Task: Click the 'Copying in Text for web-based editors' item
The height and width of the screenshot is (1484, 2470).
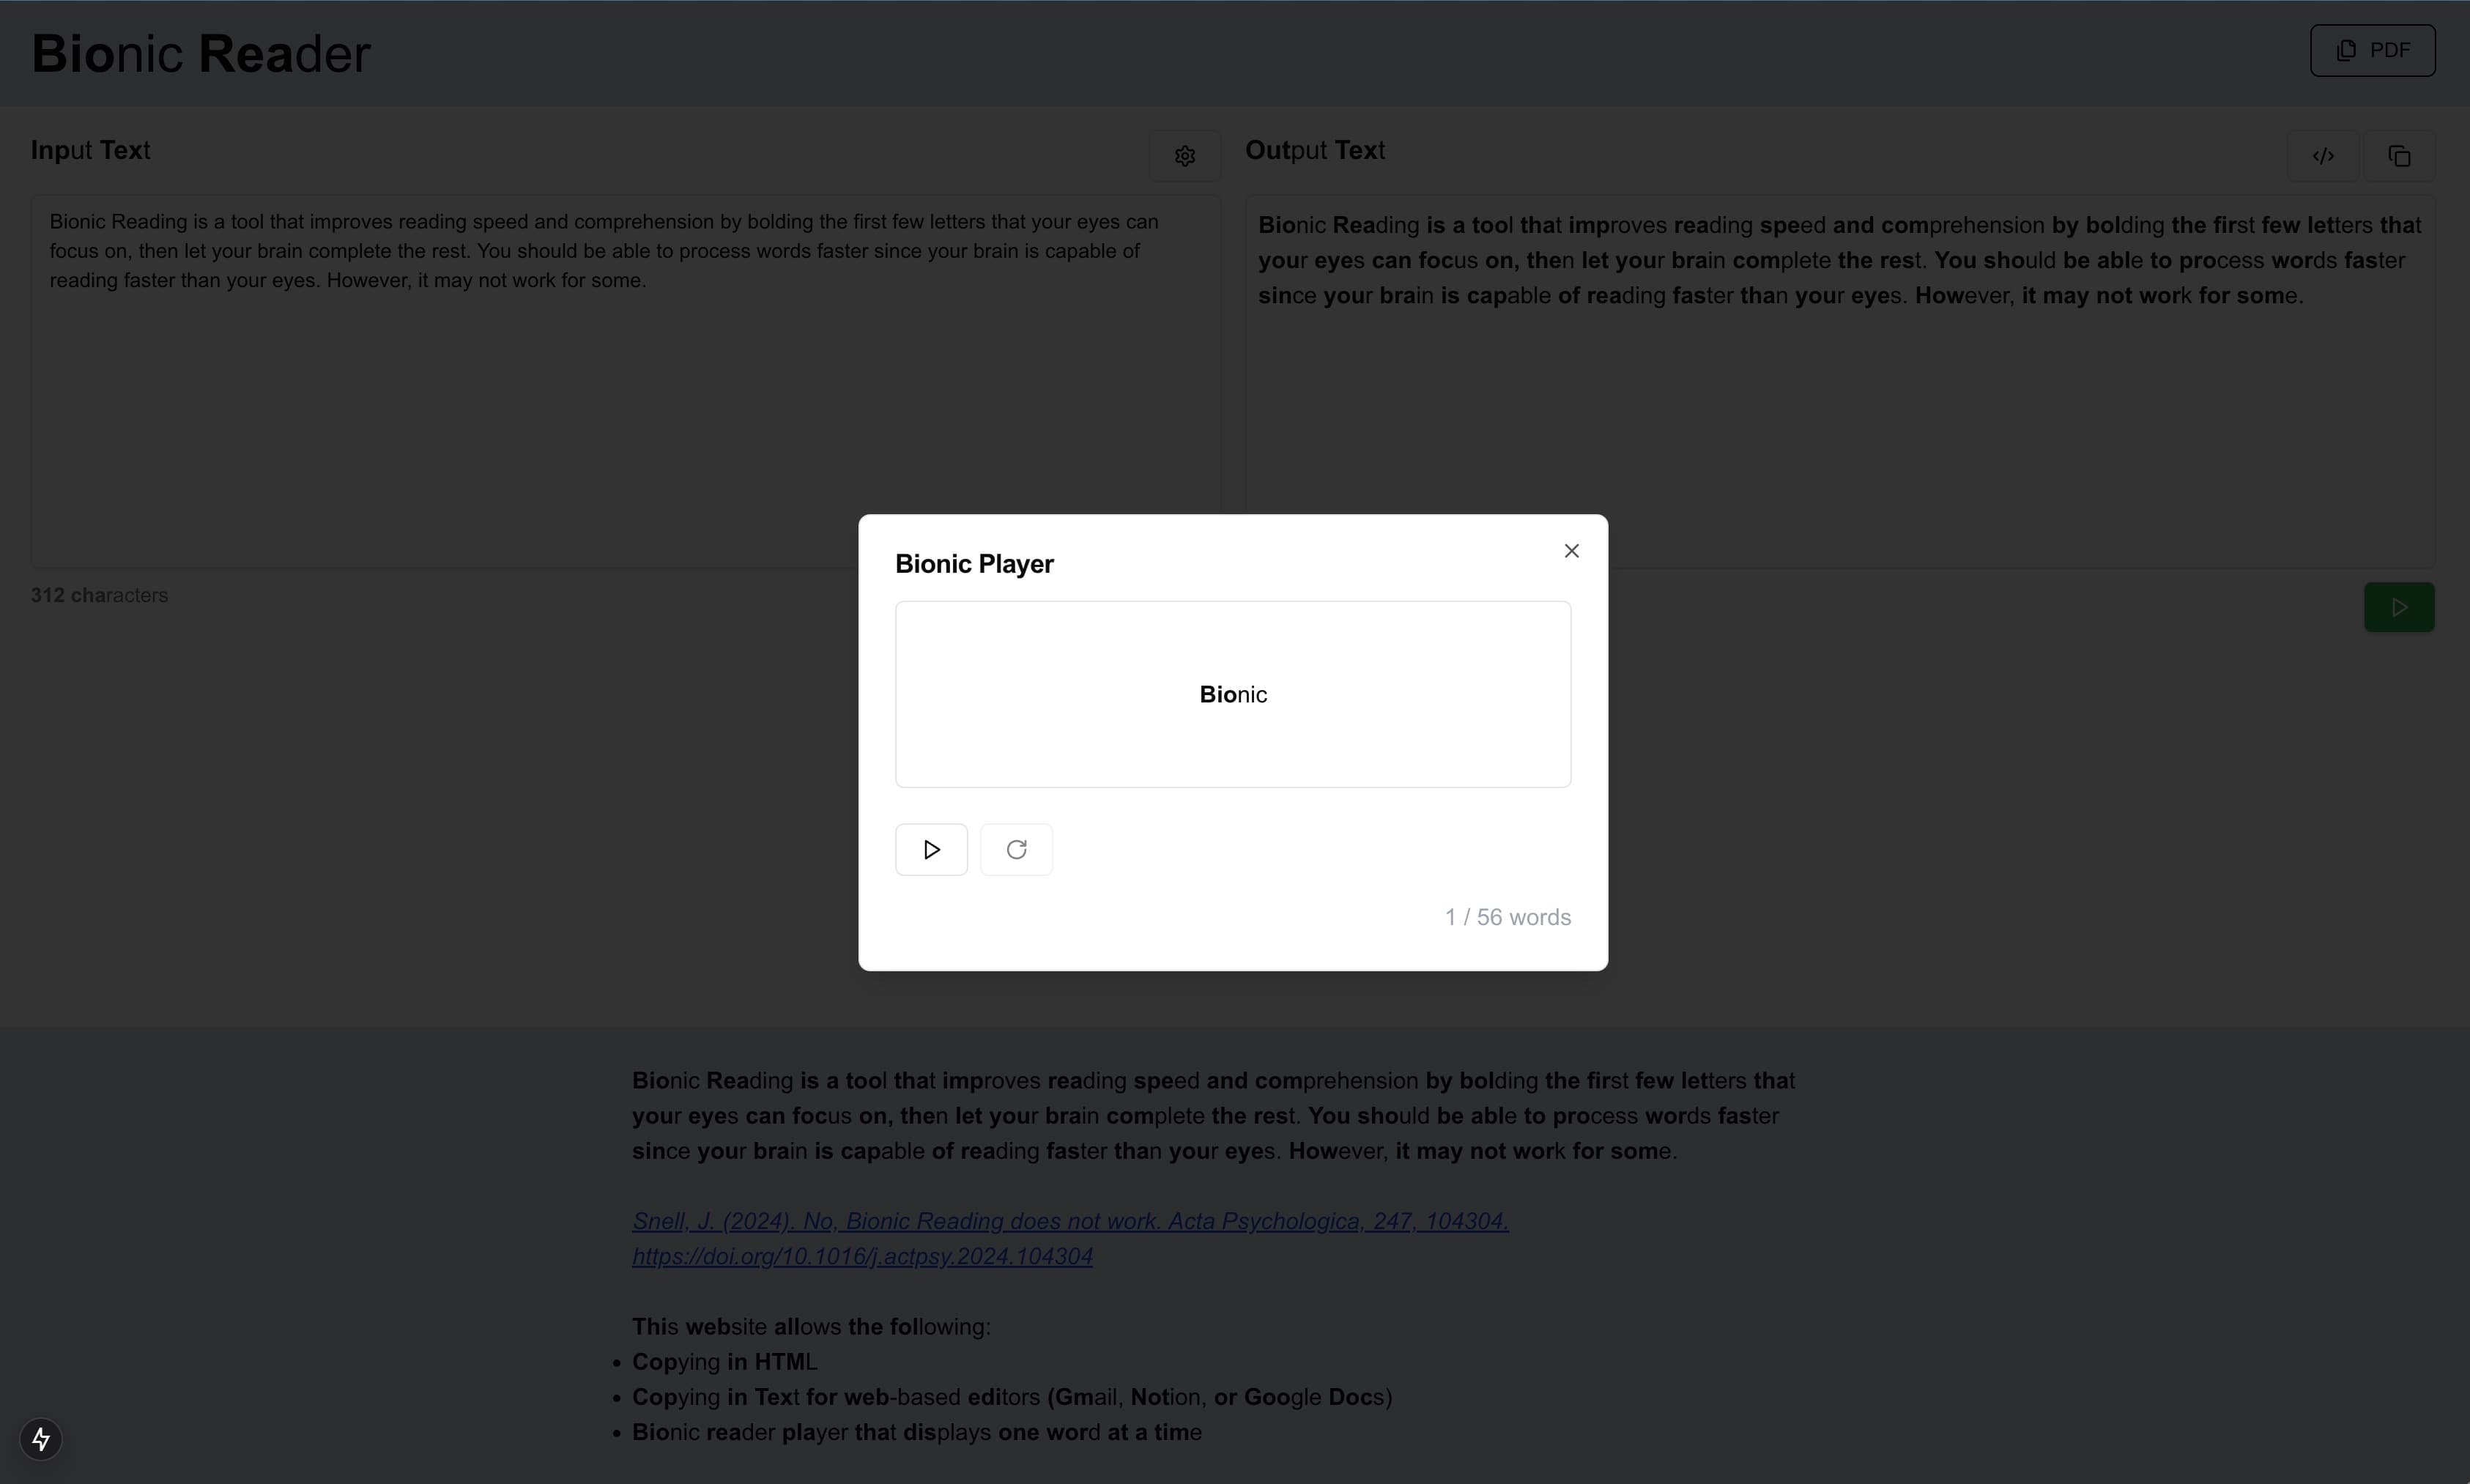Action: 1012,1397
